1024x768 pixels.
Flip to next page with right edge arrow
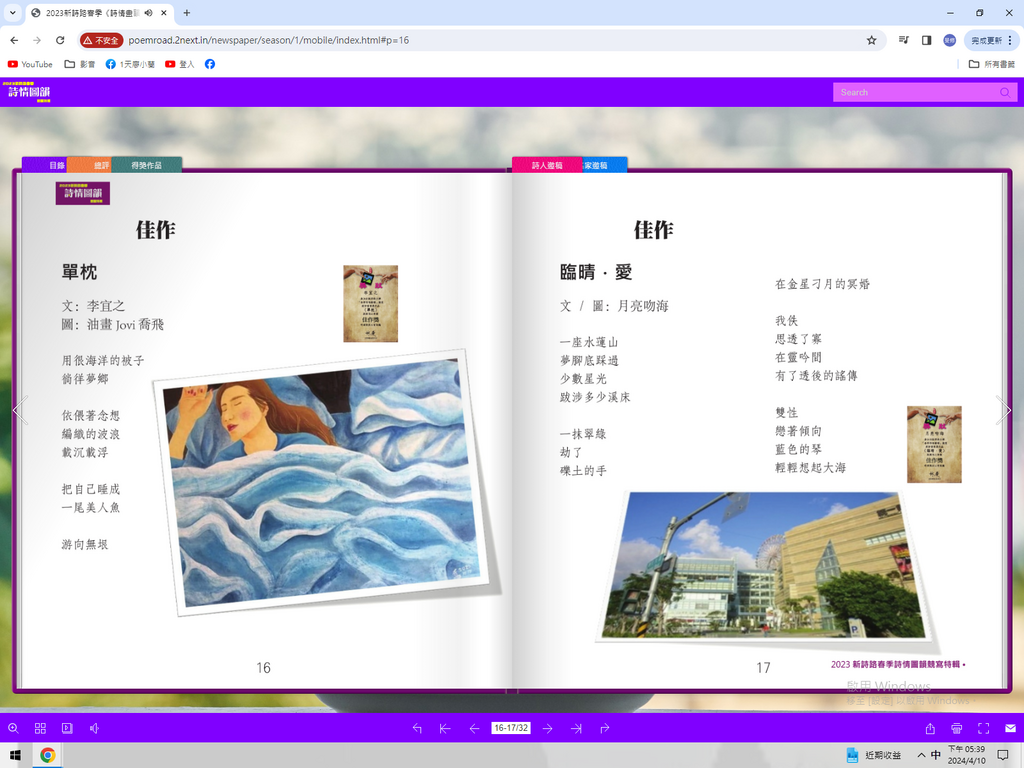click(x=1004, y=409)
